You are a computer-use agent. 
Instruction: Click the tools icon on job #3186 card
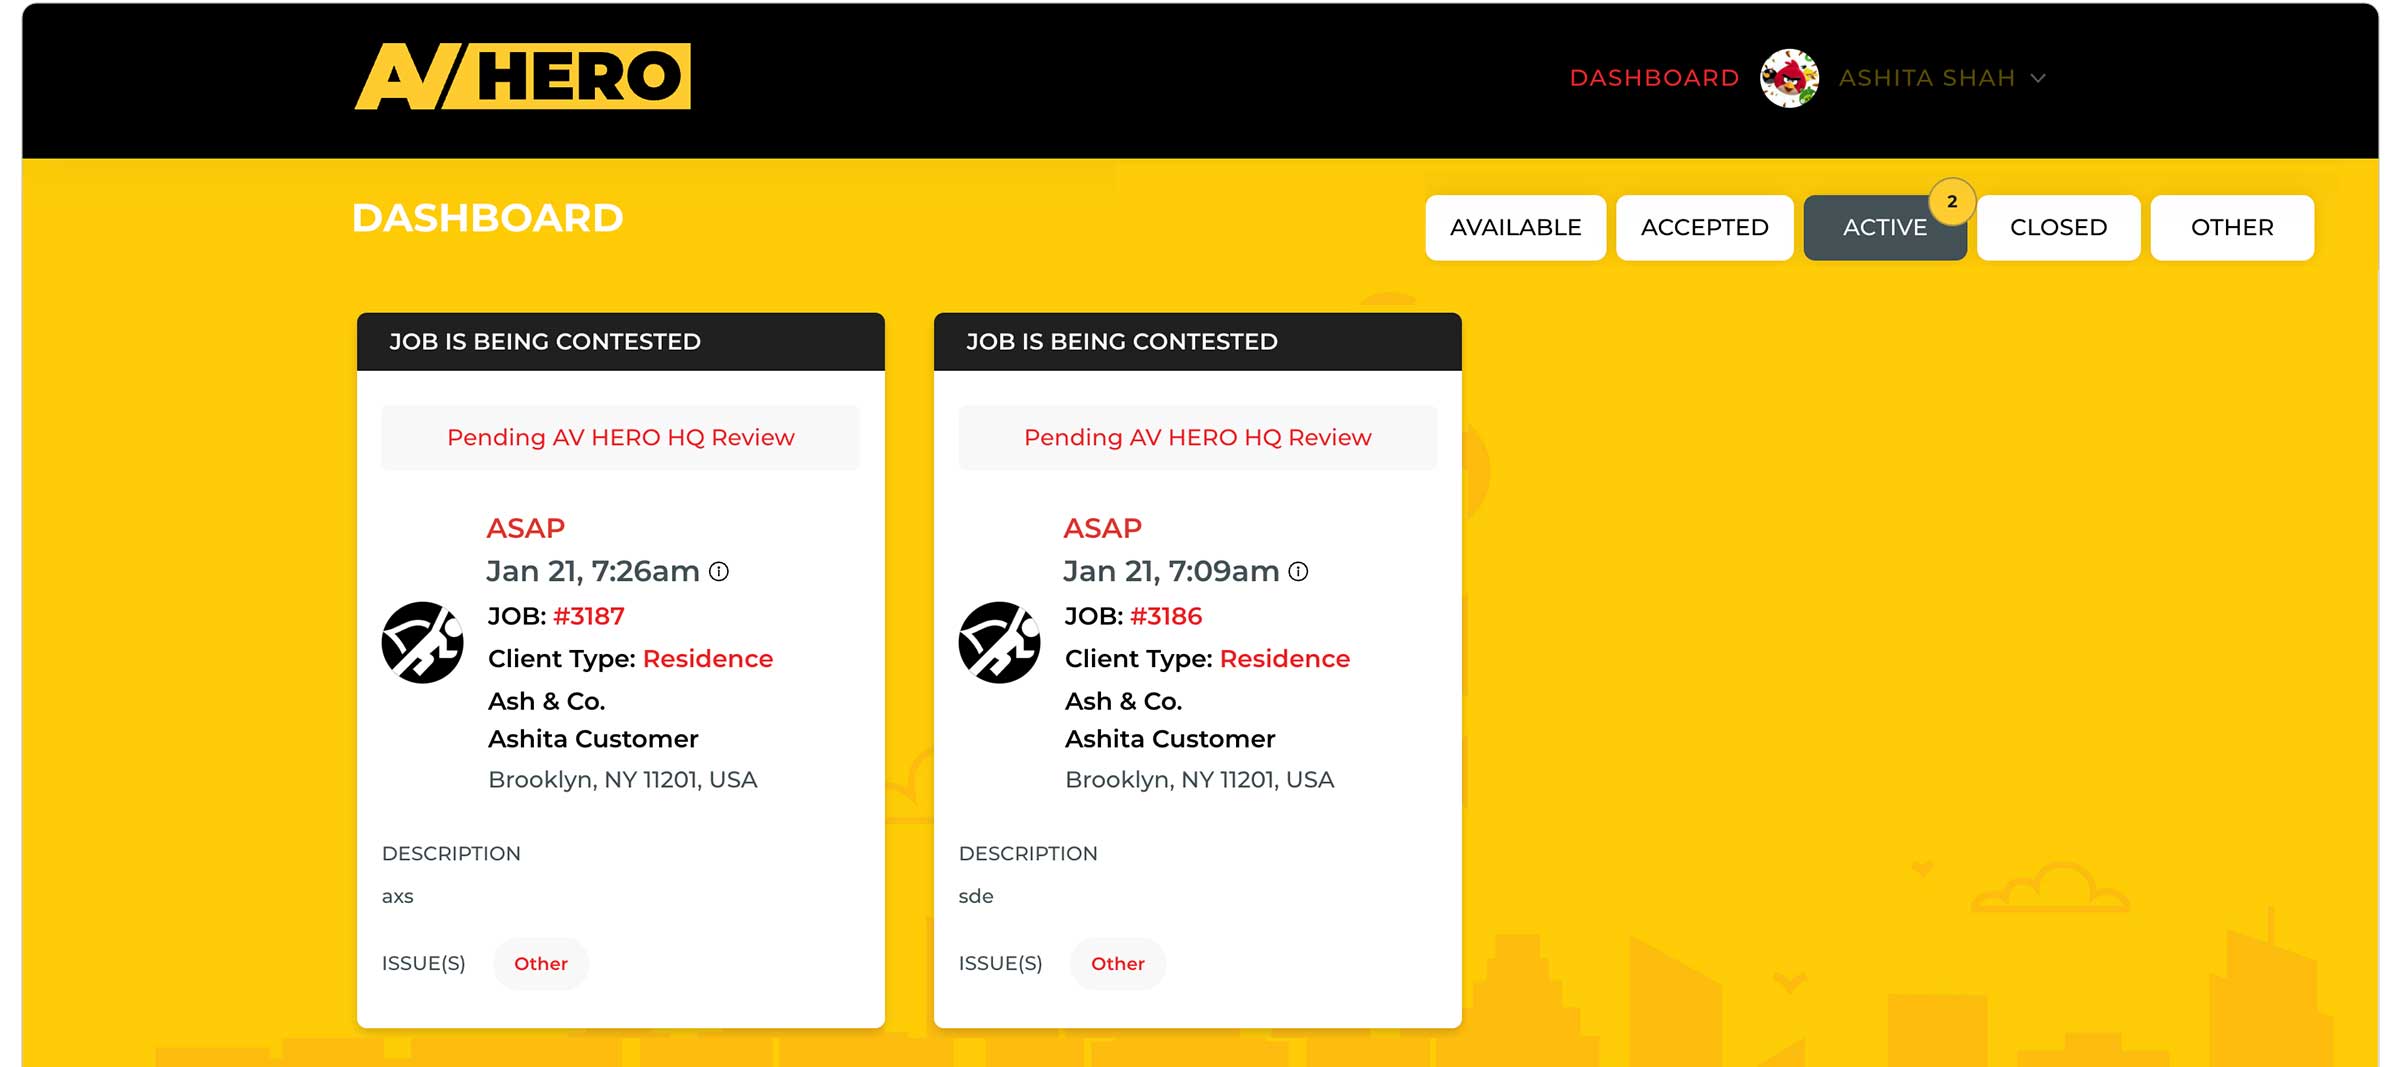999,642
